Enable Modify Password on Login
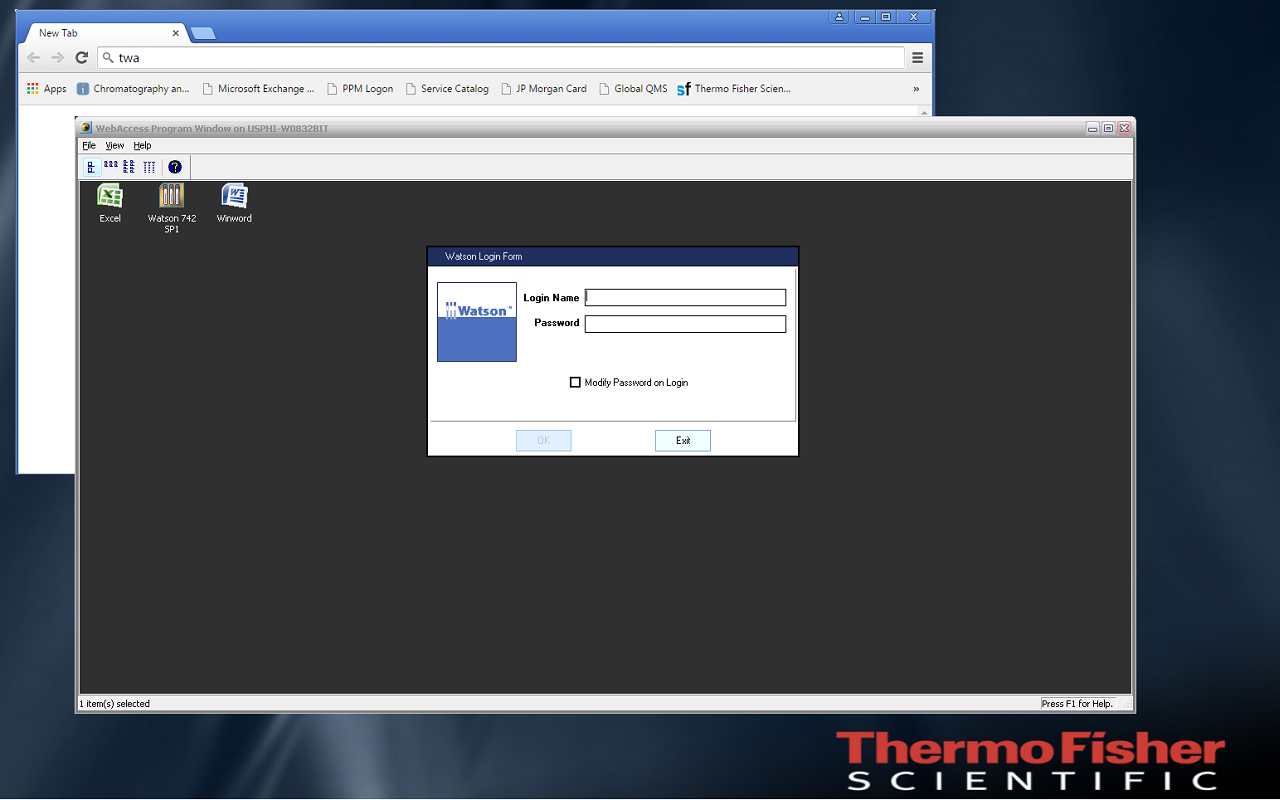This screenshot has height=800, width=1280. [575, 382]
